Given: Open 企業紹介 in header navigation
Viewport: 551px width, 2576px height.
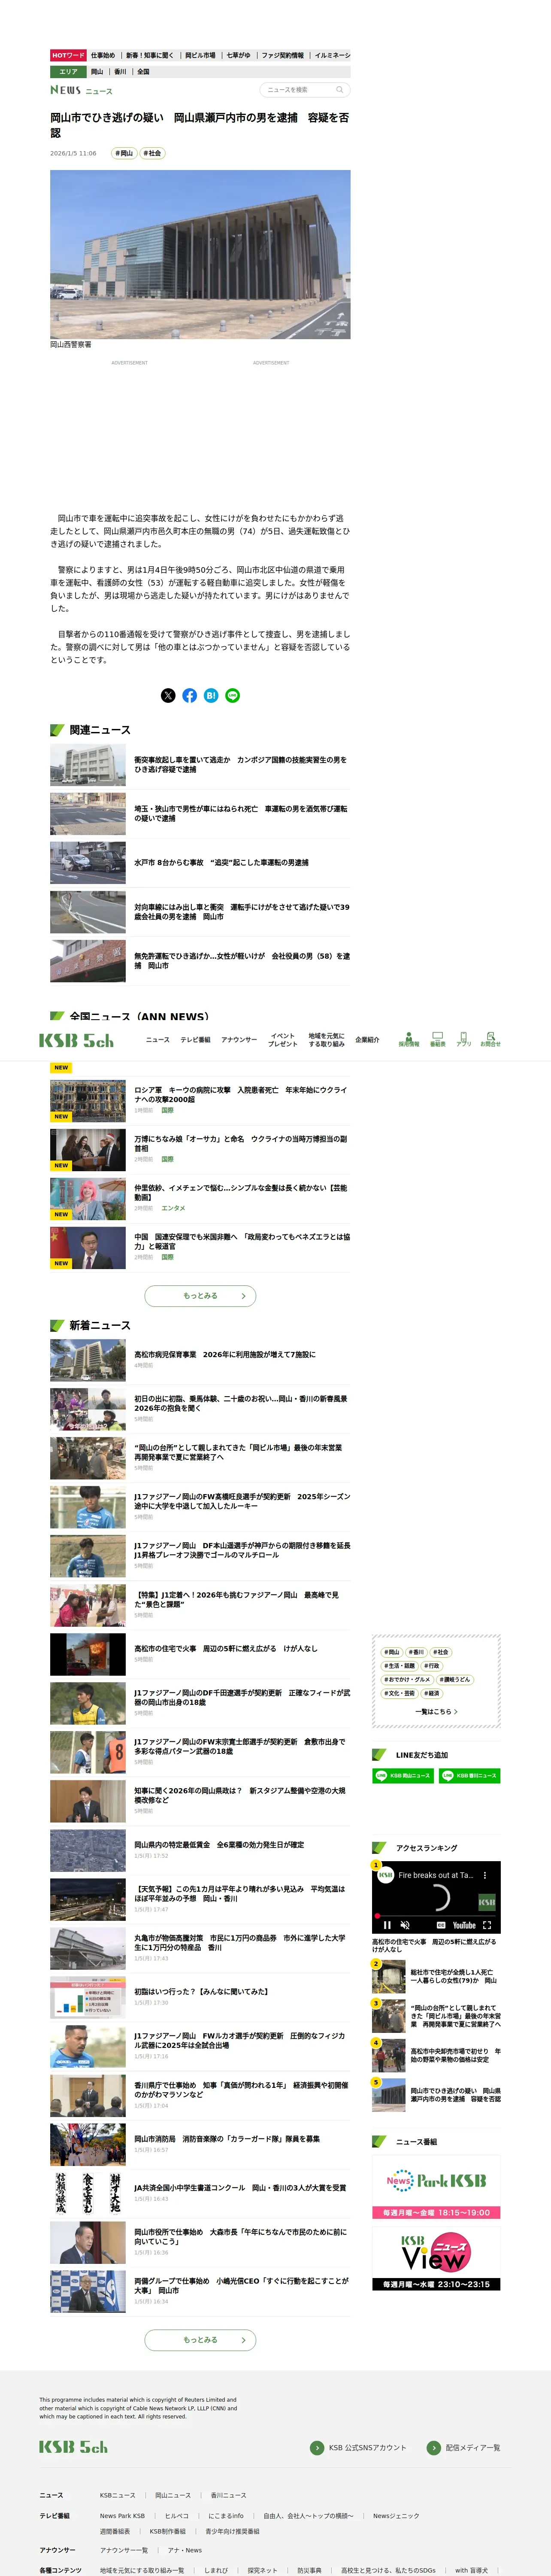Looking at the screenshot, I should [367, 1040].
